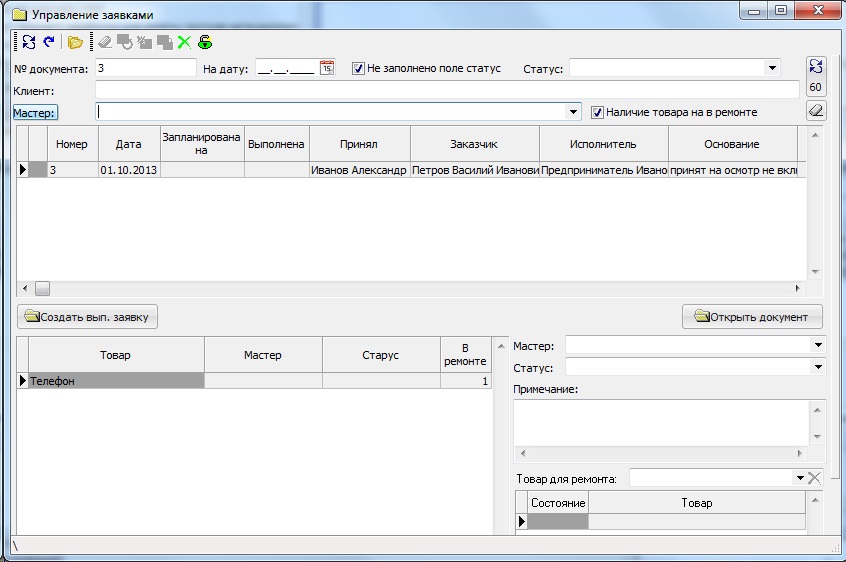Viewport: 846px width, 562px height.
Task: Click the grey document with circular arrow icon
Action: point(125,42)
